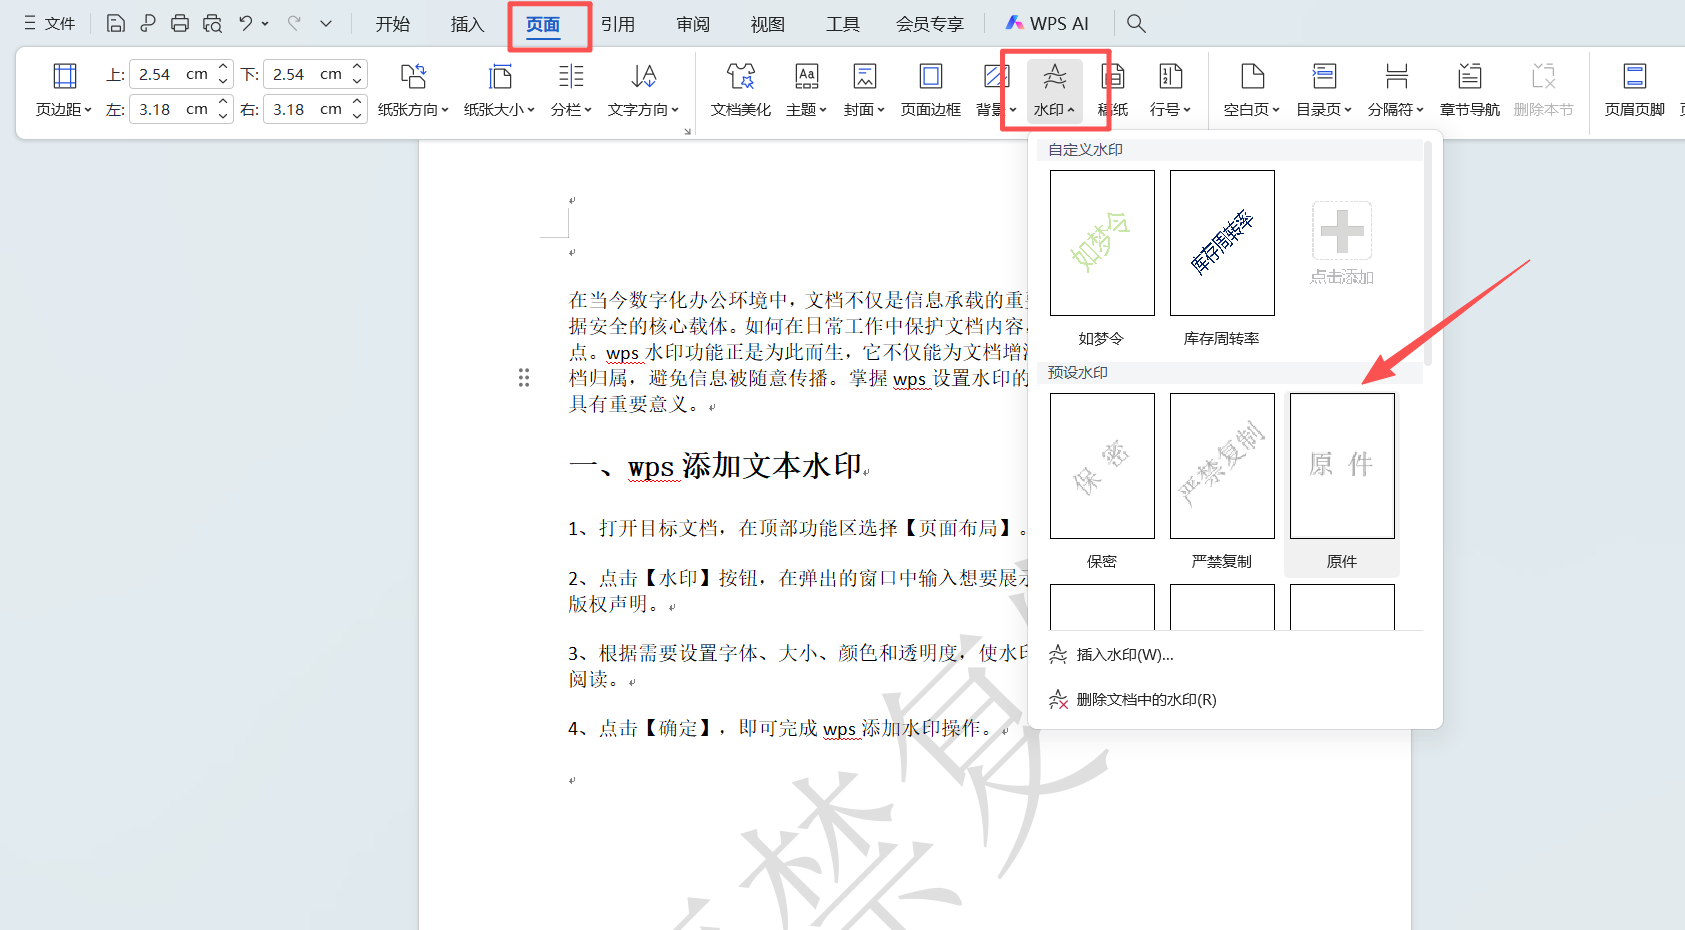Switch to the 插入 tab
Image resolution: width=1685 pixels, height=930 pixels.
(x=467, y=24)
